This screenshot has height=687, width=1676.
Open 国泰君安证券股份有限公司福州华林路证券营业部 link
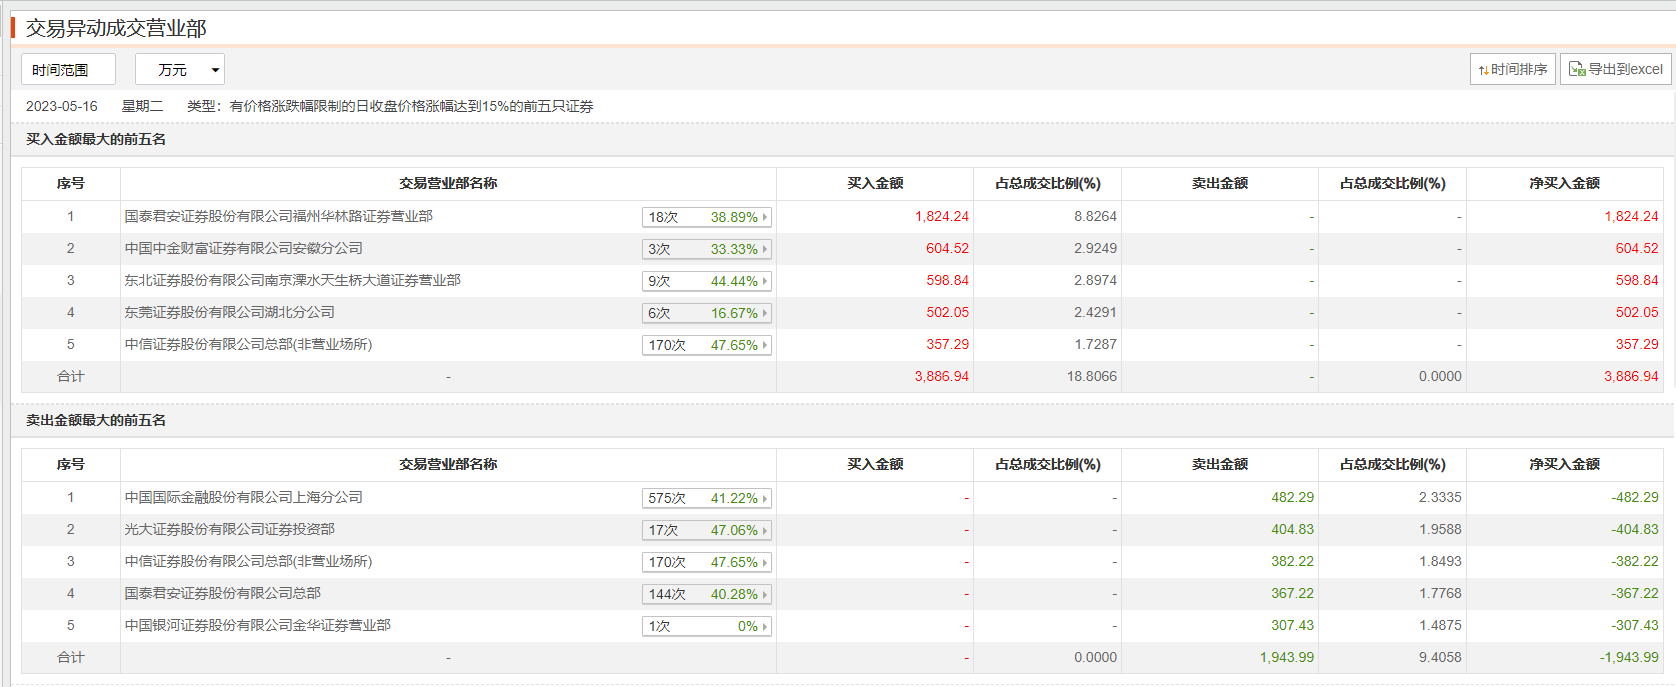(279, 216)
